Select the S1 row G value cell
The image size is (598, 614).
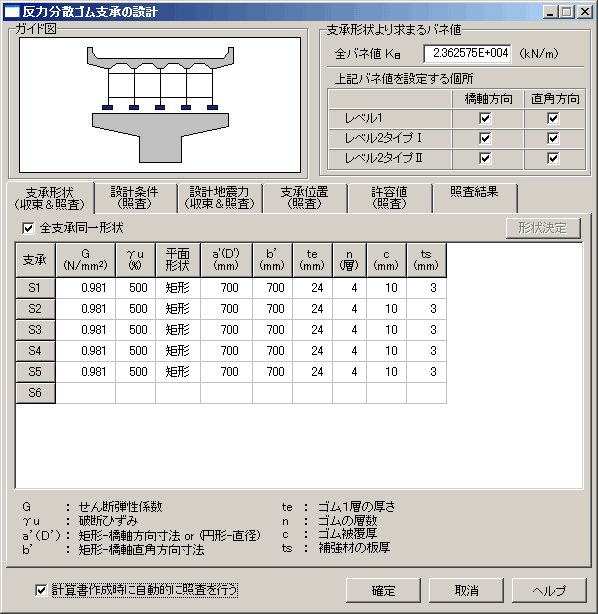pos(86,288)
